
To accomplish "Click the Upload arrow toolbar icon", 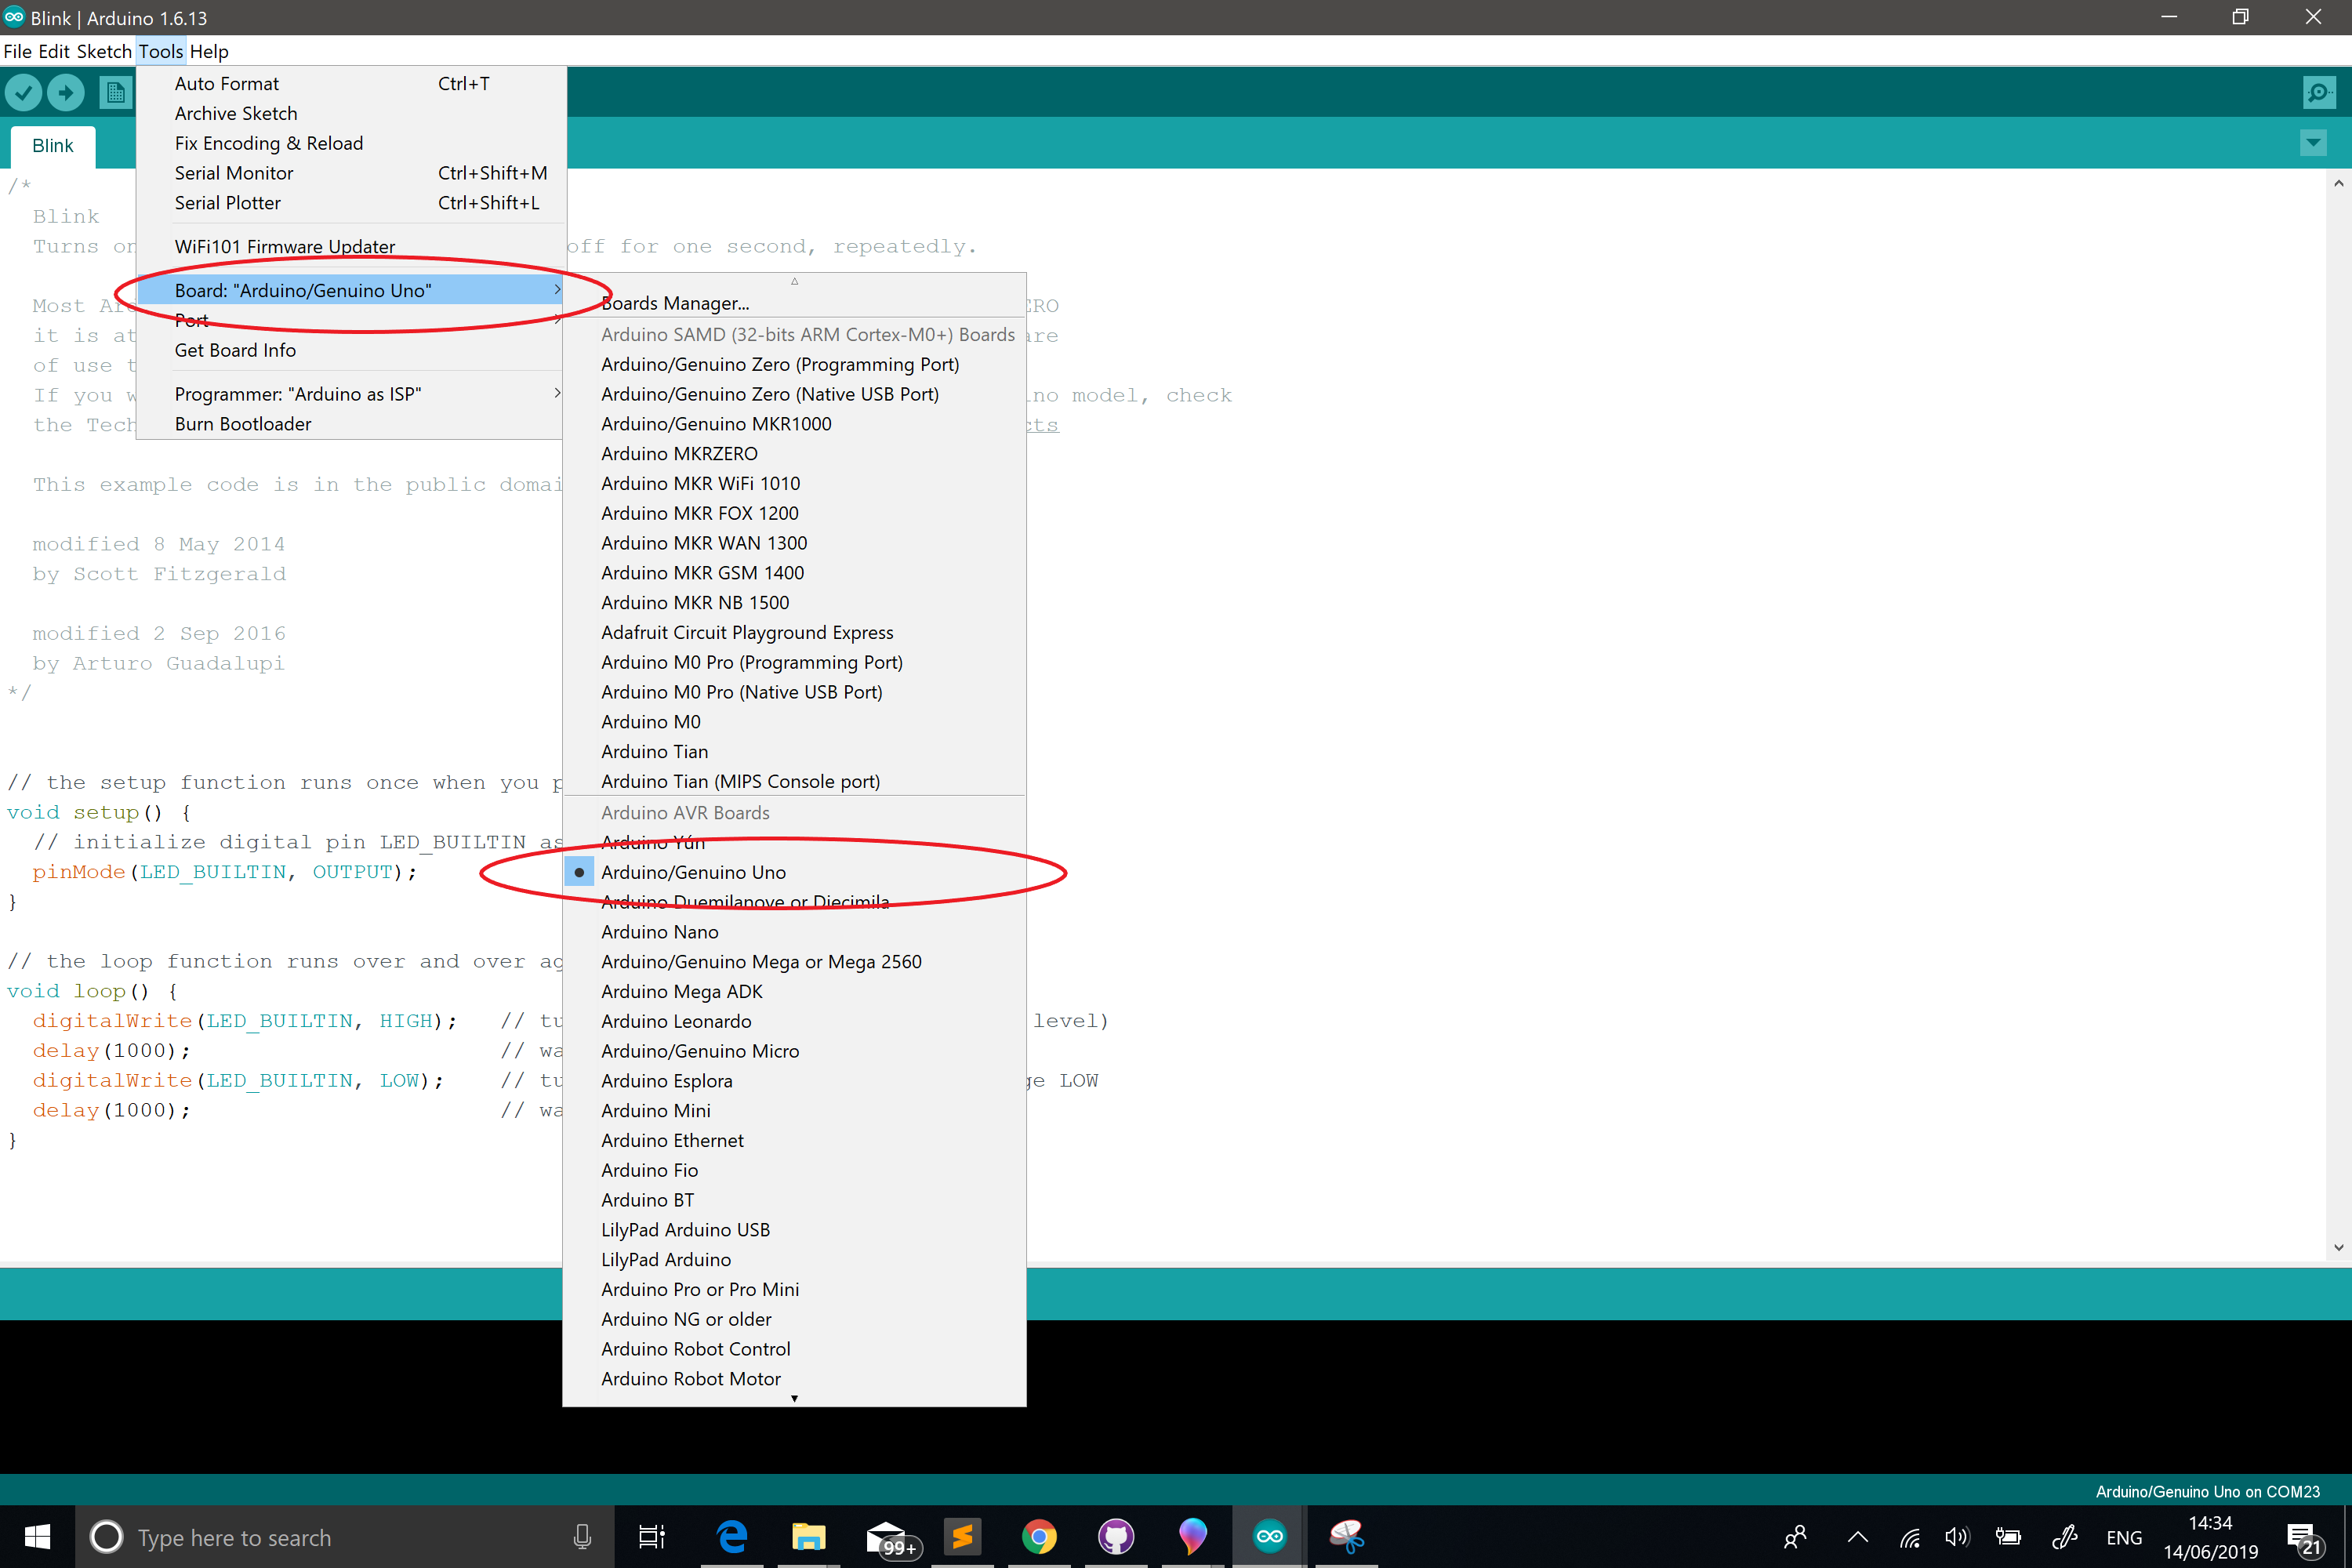I will 66,93.
